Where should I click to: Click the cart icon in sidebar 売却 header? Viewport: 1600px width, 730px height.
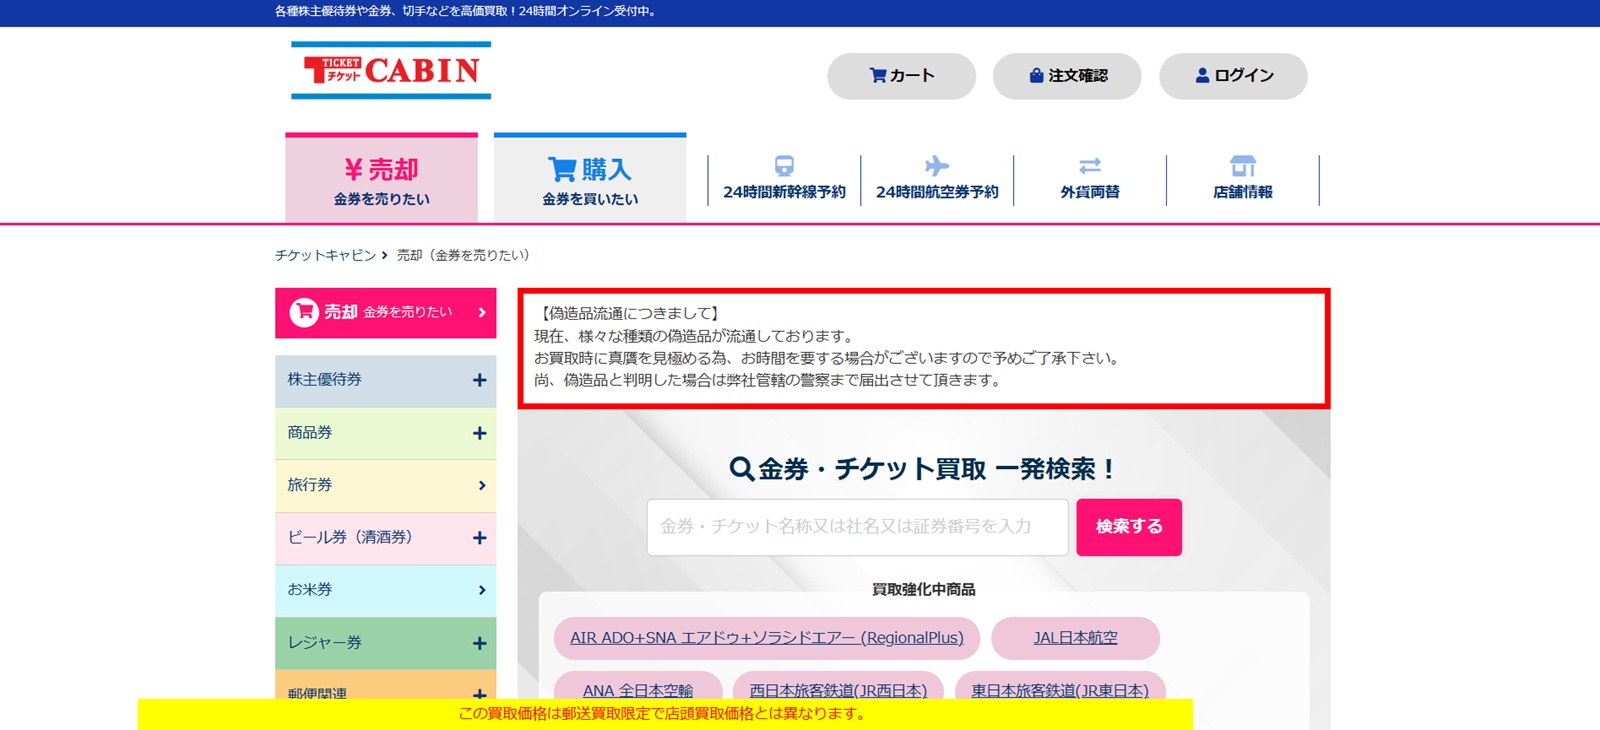coord(304,312)
